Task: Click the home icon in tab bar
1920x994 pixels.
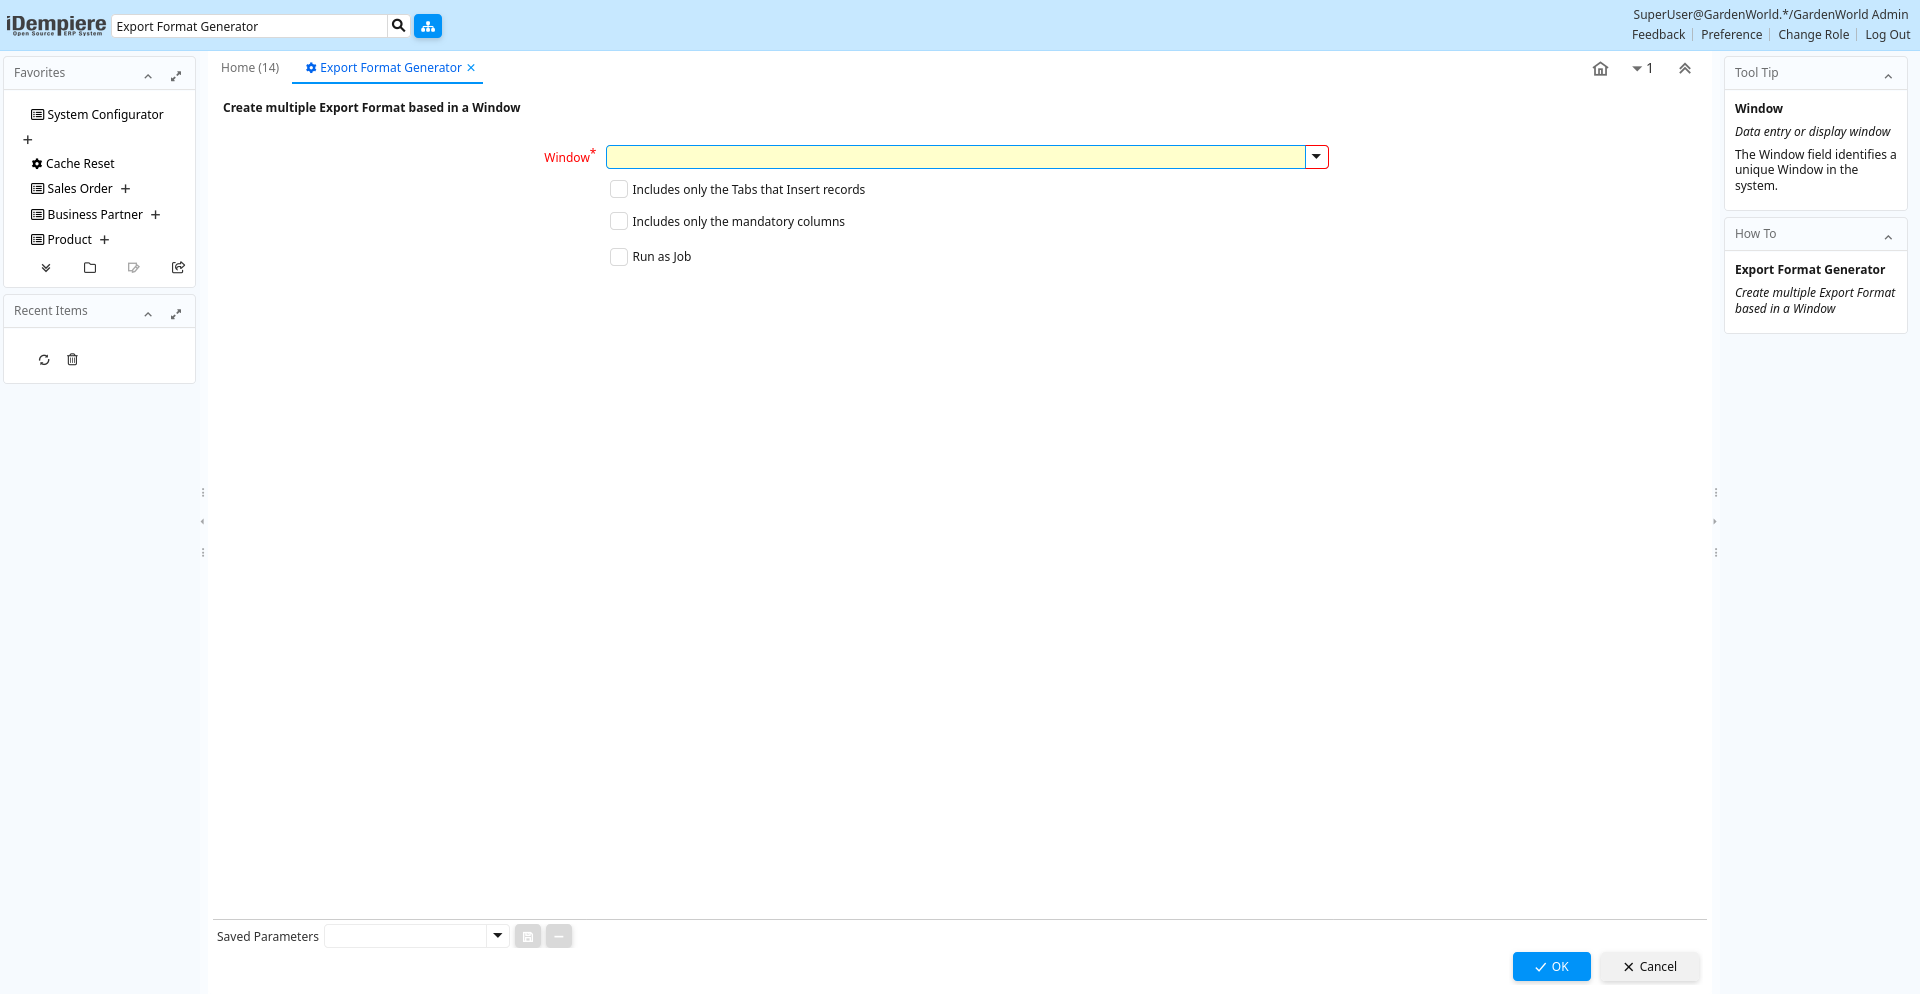Action: tap(1600, 69)
